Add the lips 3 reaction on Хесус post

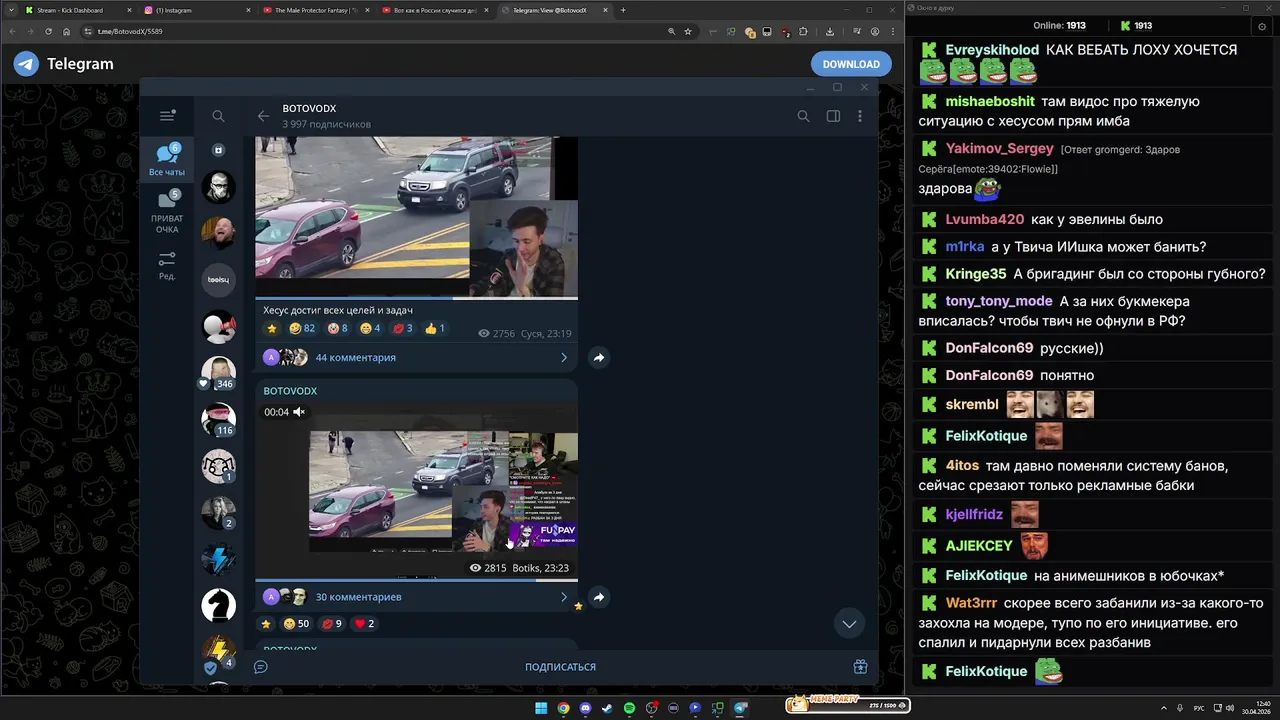(402, 328)
